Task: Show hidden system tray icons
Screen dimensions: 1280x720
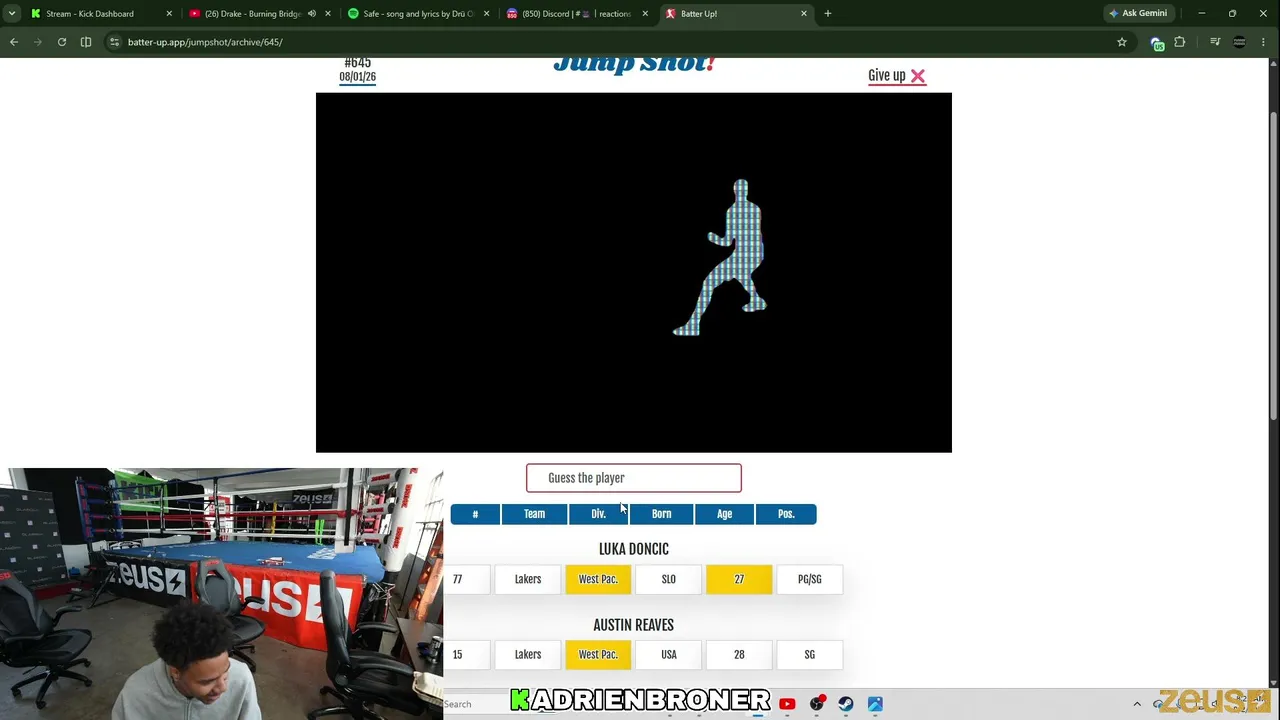Action: (x=1137, y=704)
